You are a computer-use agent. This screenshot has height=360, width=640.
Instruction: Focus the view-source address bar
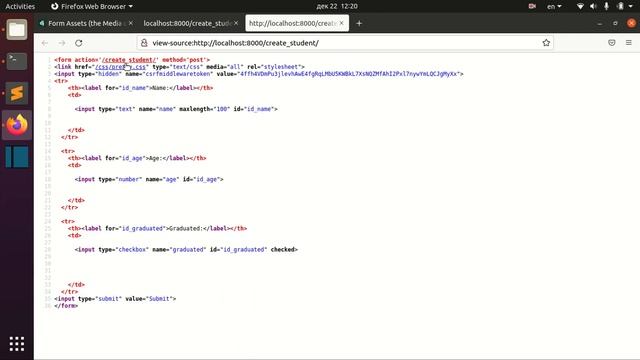345,43
